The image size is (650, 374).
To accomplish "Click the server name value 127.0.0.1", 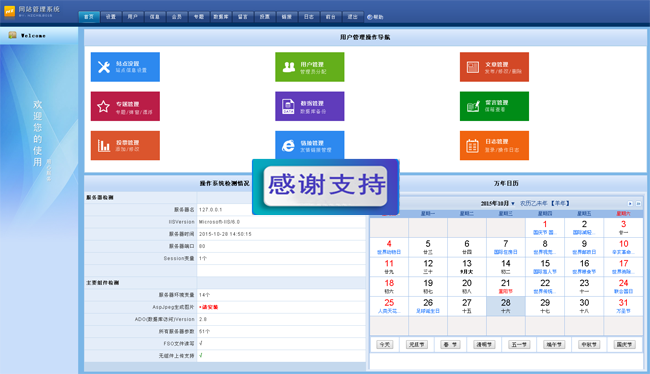I will pos(211,210).
